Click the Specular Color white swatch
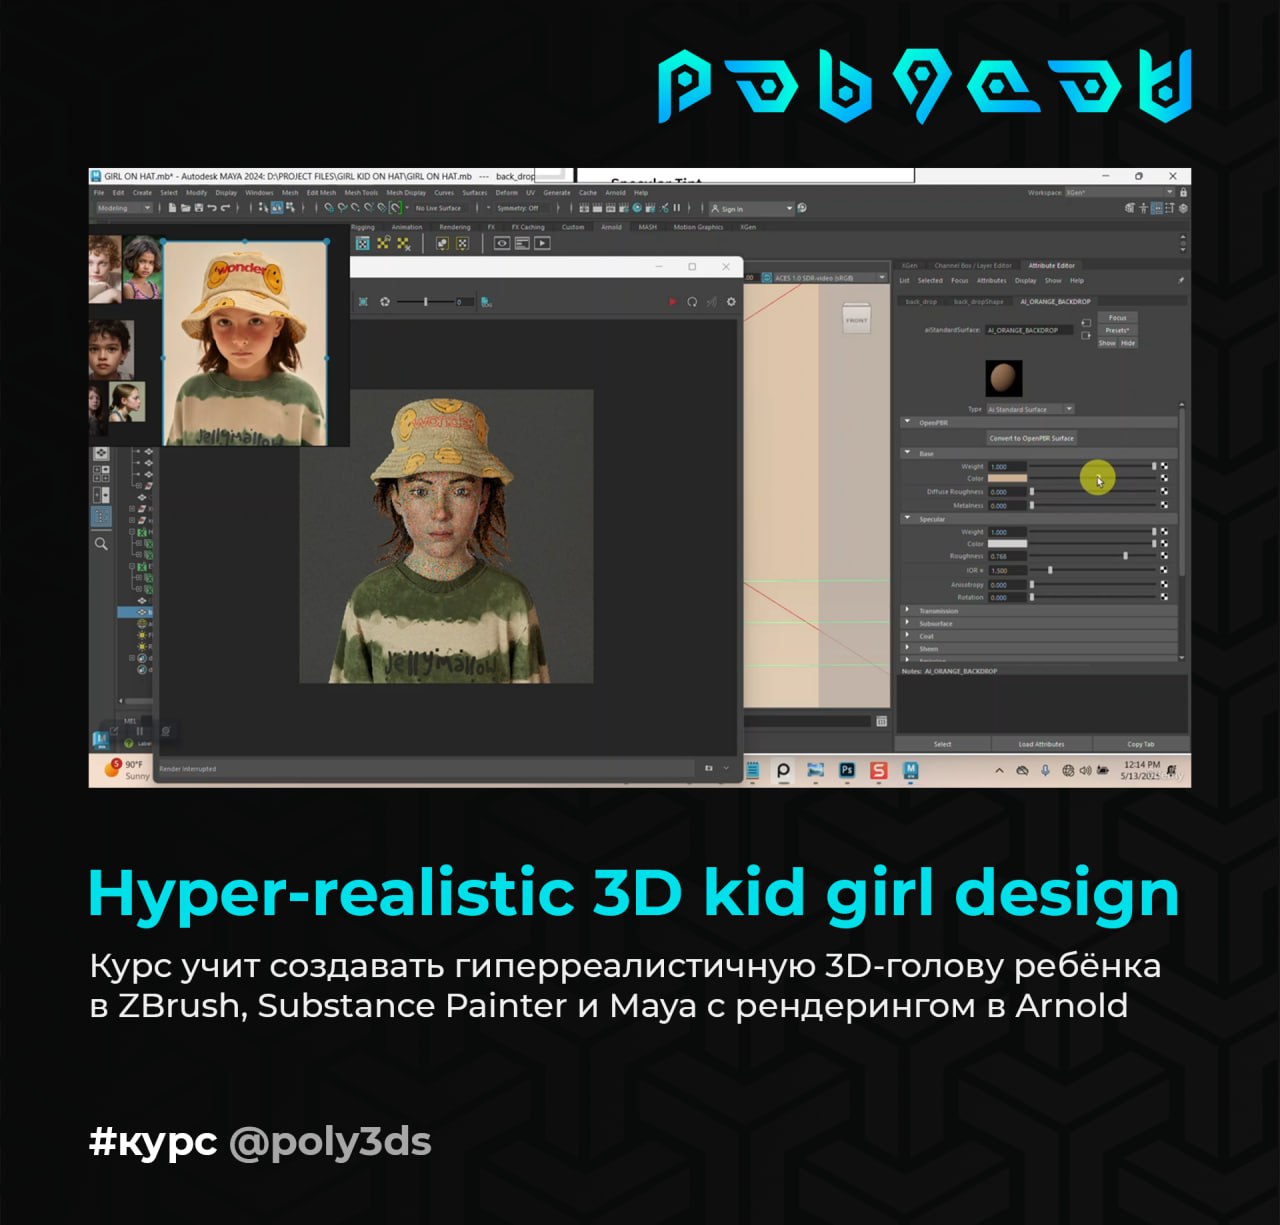 point(1007,544)
